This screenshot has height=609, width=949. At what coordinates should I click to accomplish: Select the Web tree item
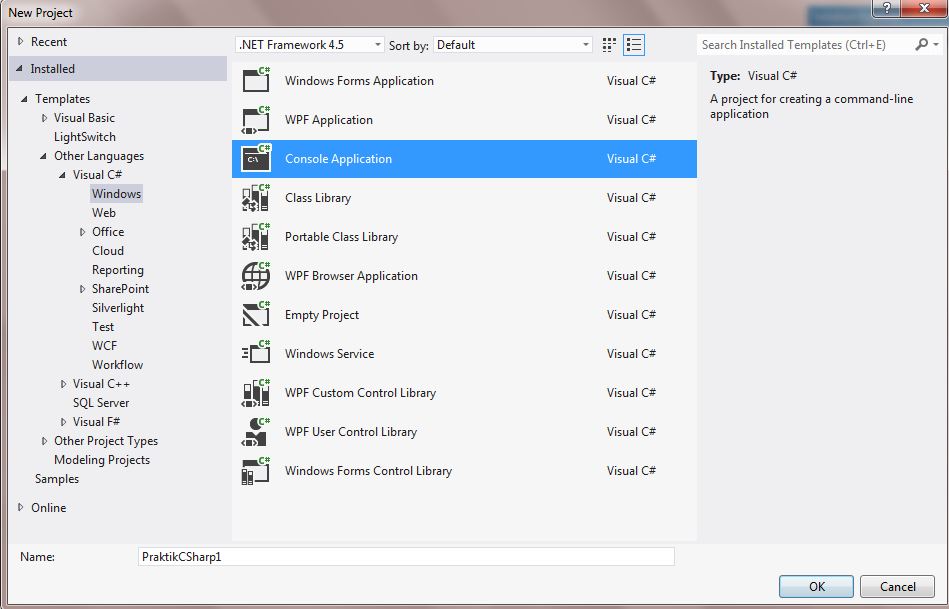(103, 212)
